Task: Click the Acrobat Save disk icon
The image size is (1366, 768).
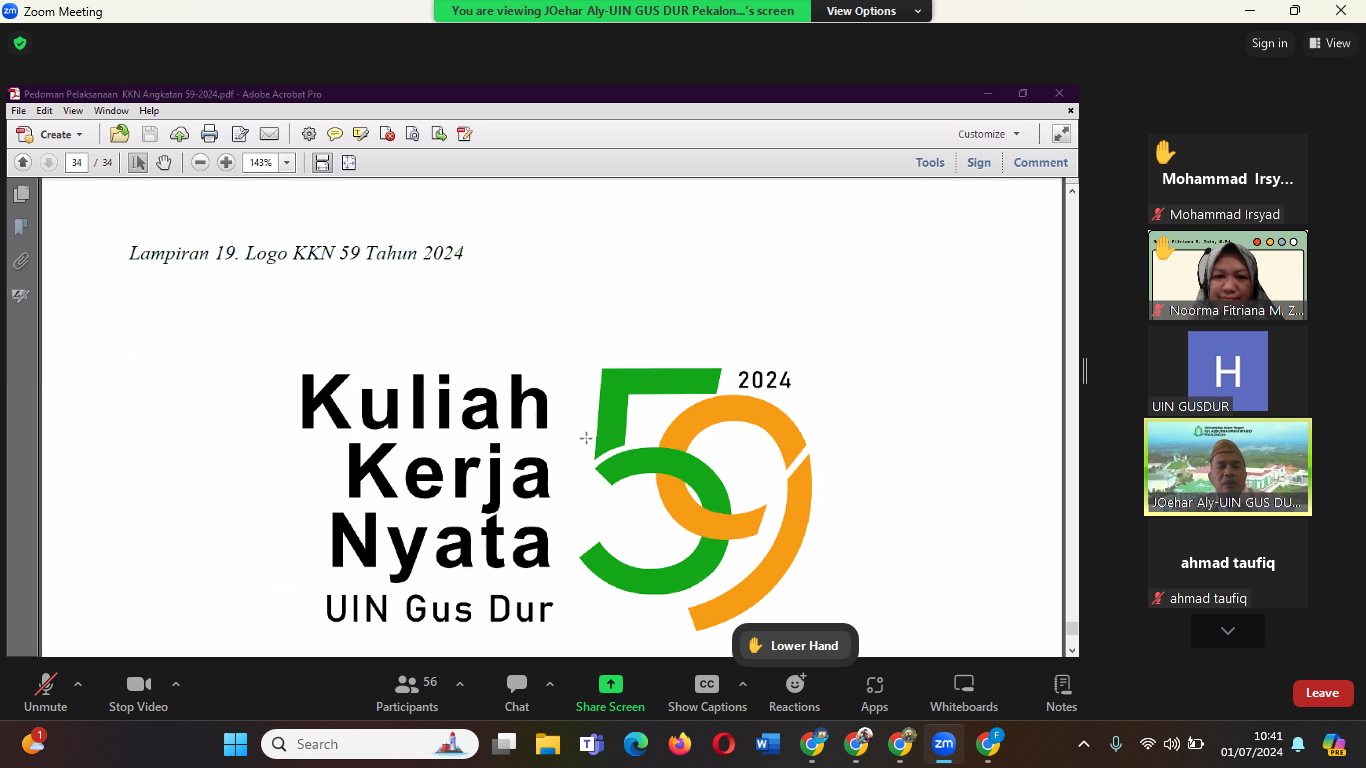Action: (149, 134)
